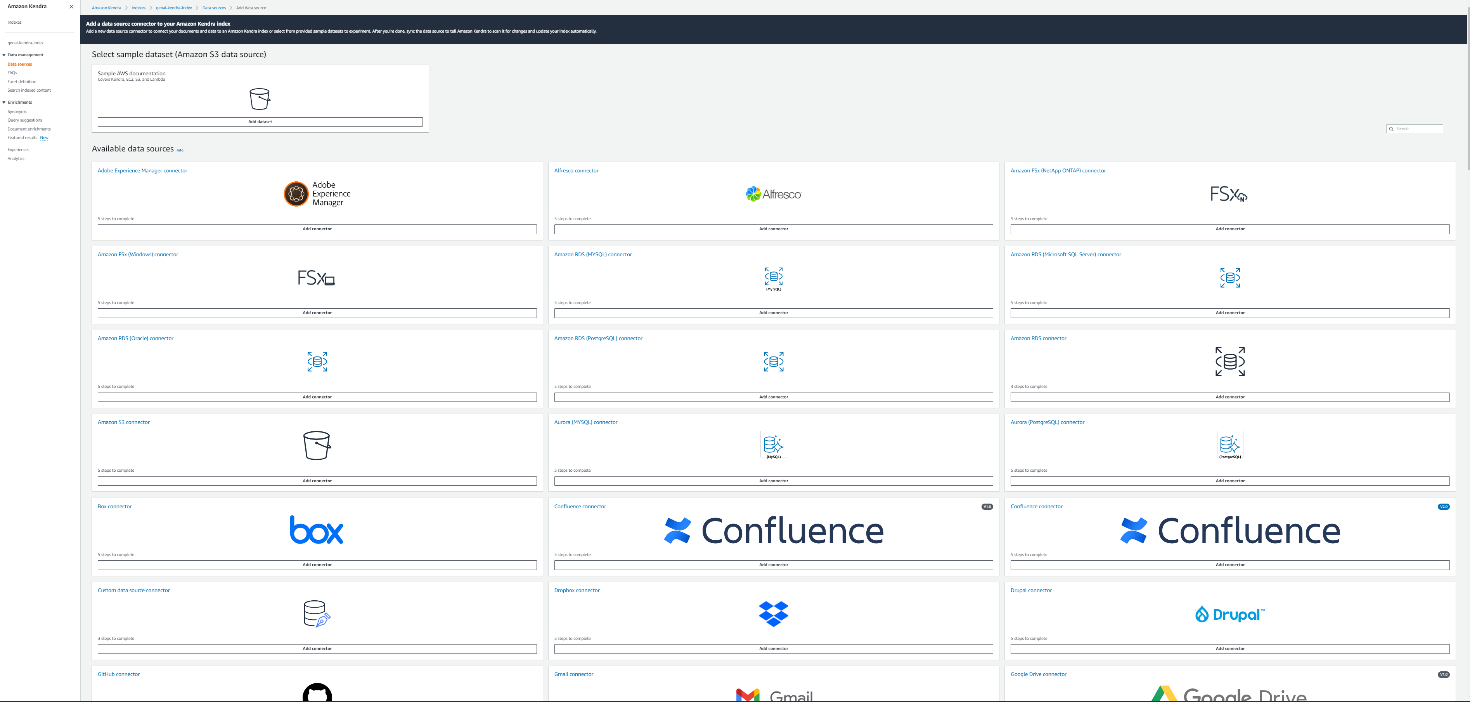Open the Aurora (MySQL) connector title link
1470x702 pixels.
(x=586, y=422)
